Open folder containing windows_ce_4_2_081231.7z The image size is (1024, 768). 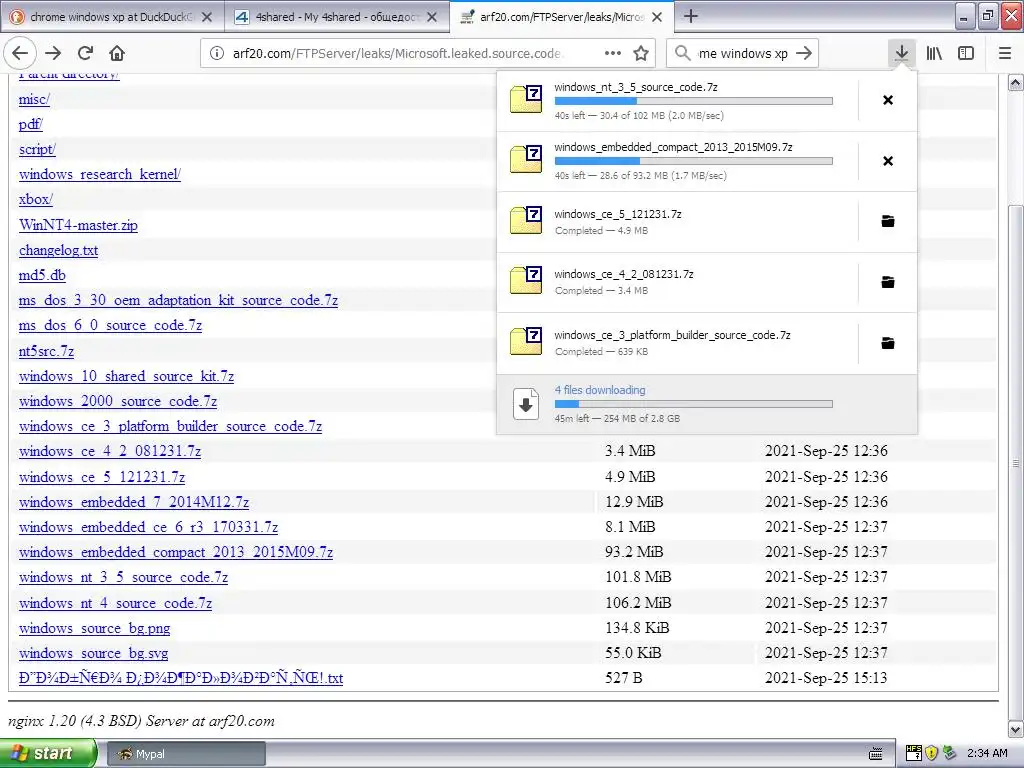pos(888,282)
